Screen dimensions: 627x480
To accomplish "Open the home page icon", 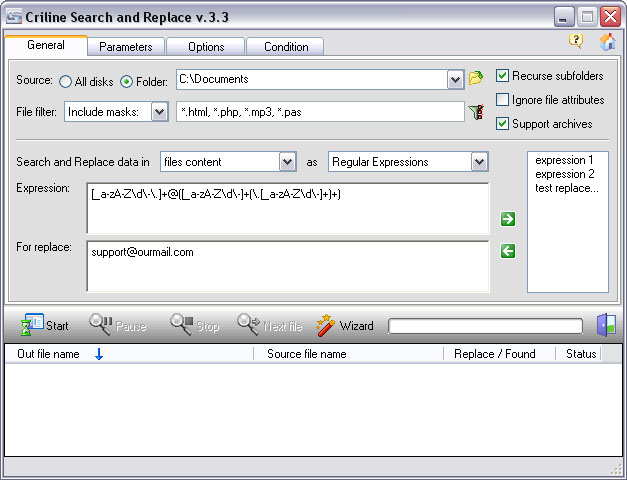I will click(x=607, y=42).
